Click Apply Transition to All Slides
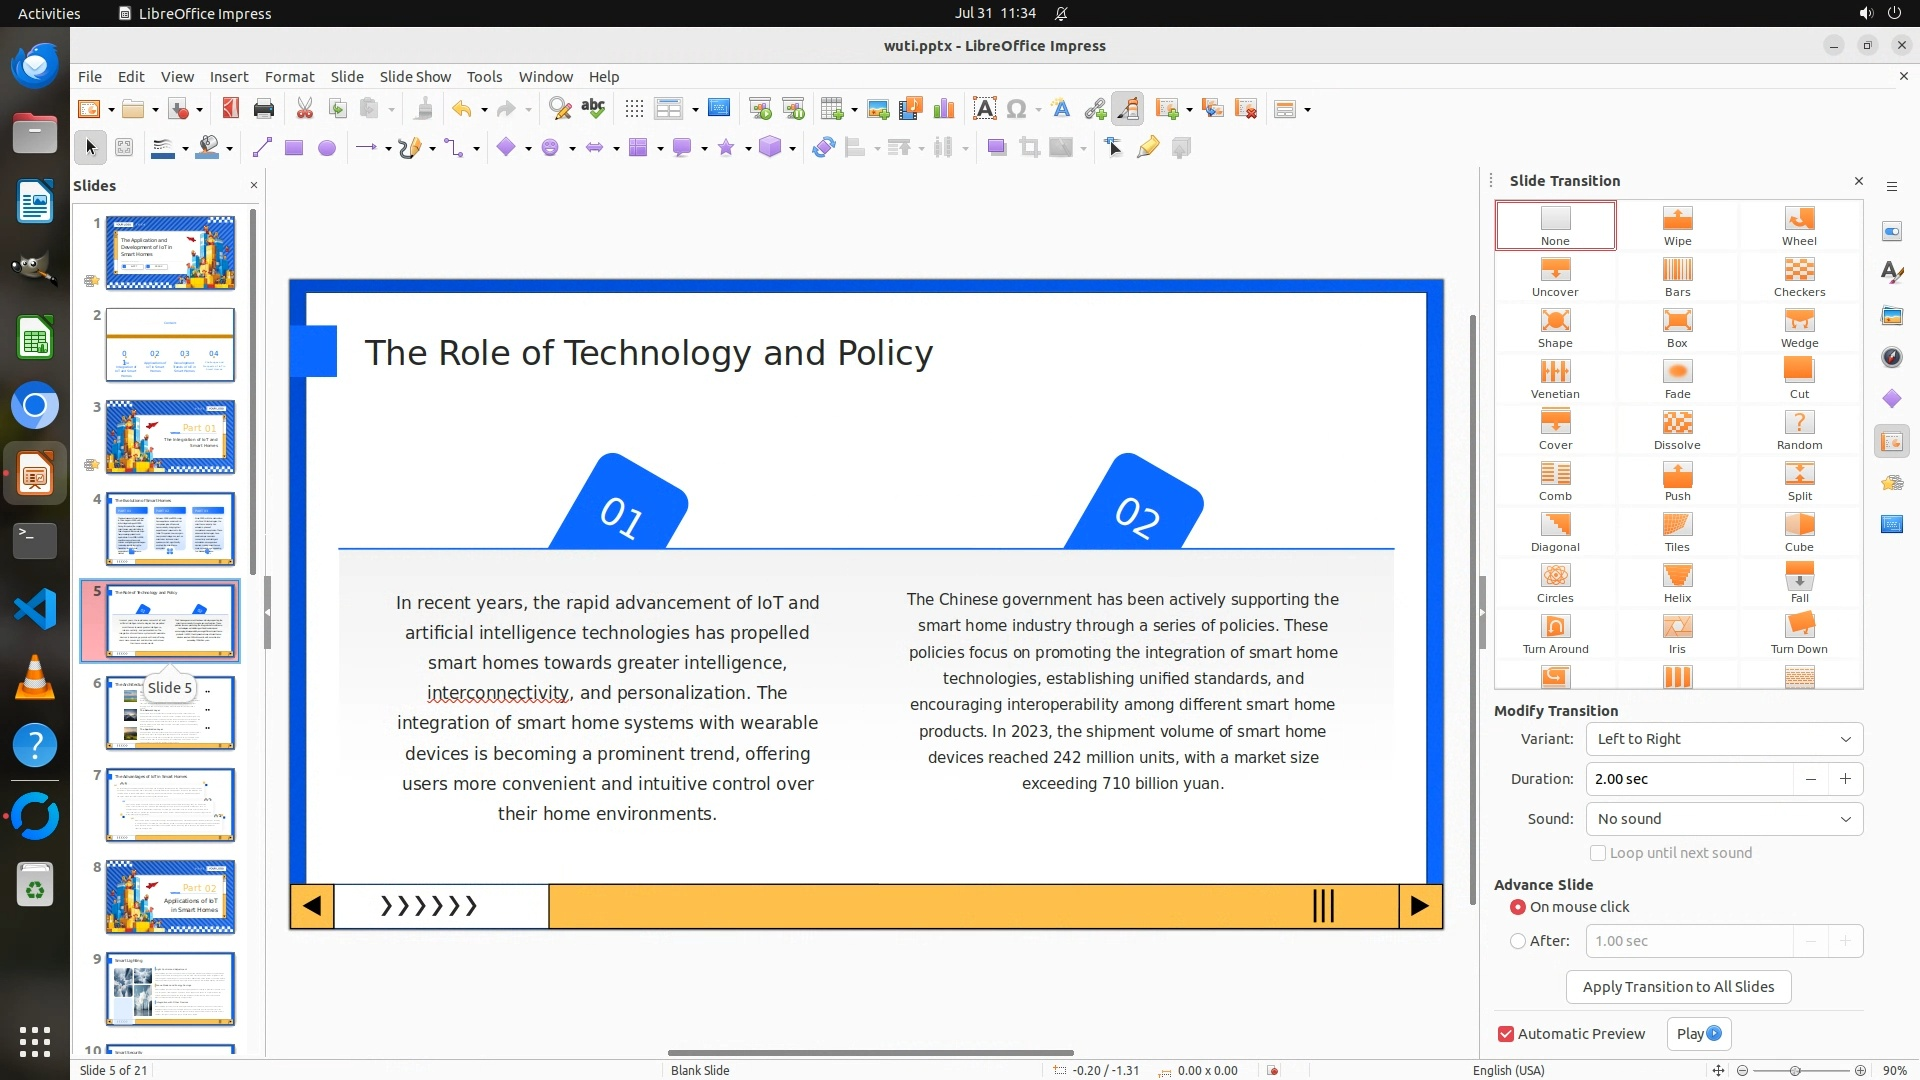The width and height of the screenshot is (1920, 1080). click(x=1677, y=986)
